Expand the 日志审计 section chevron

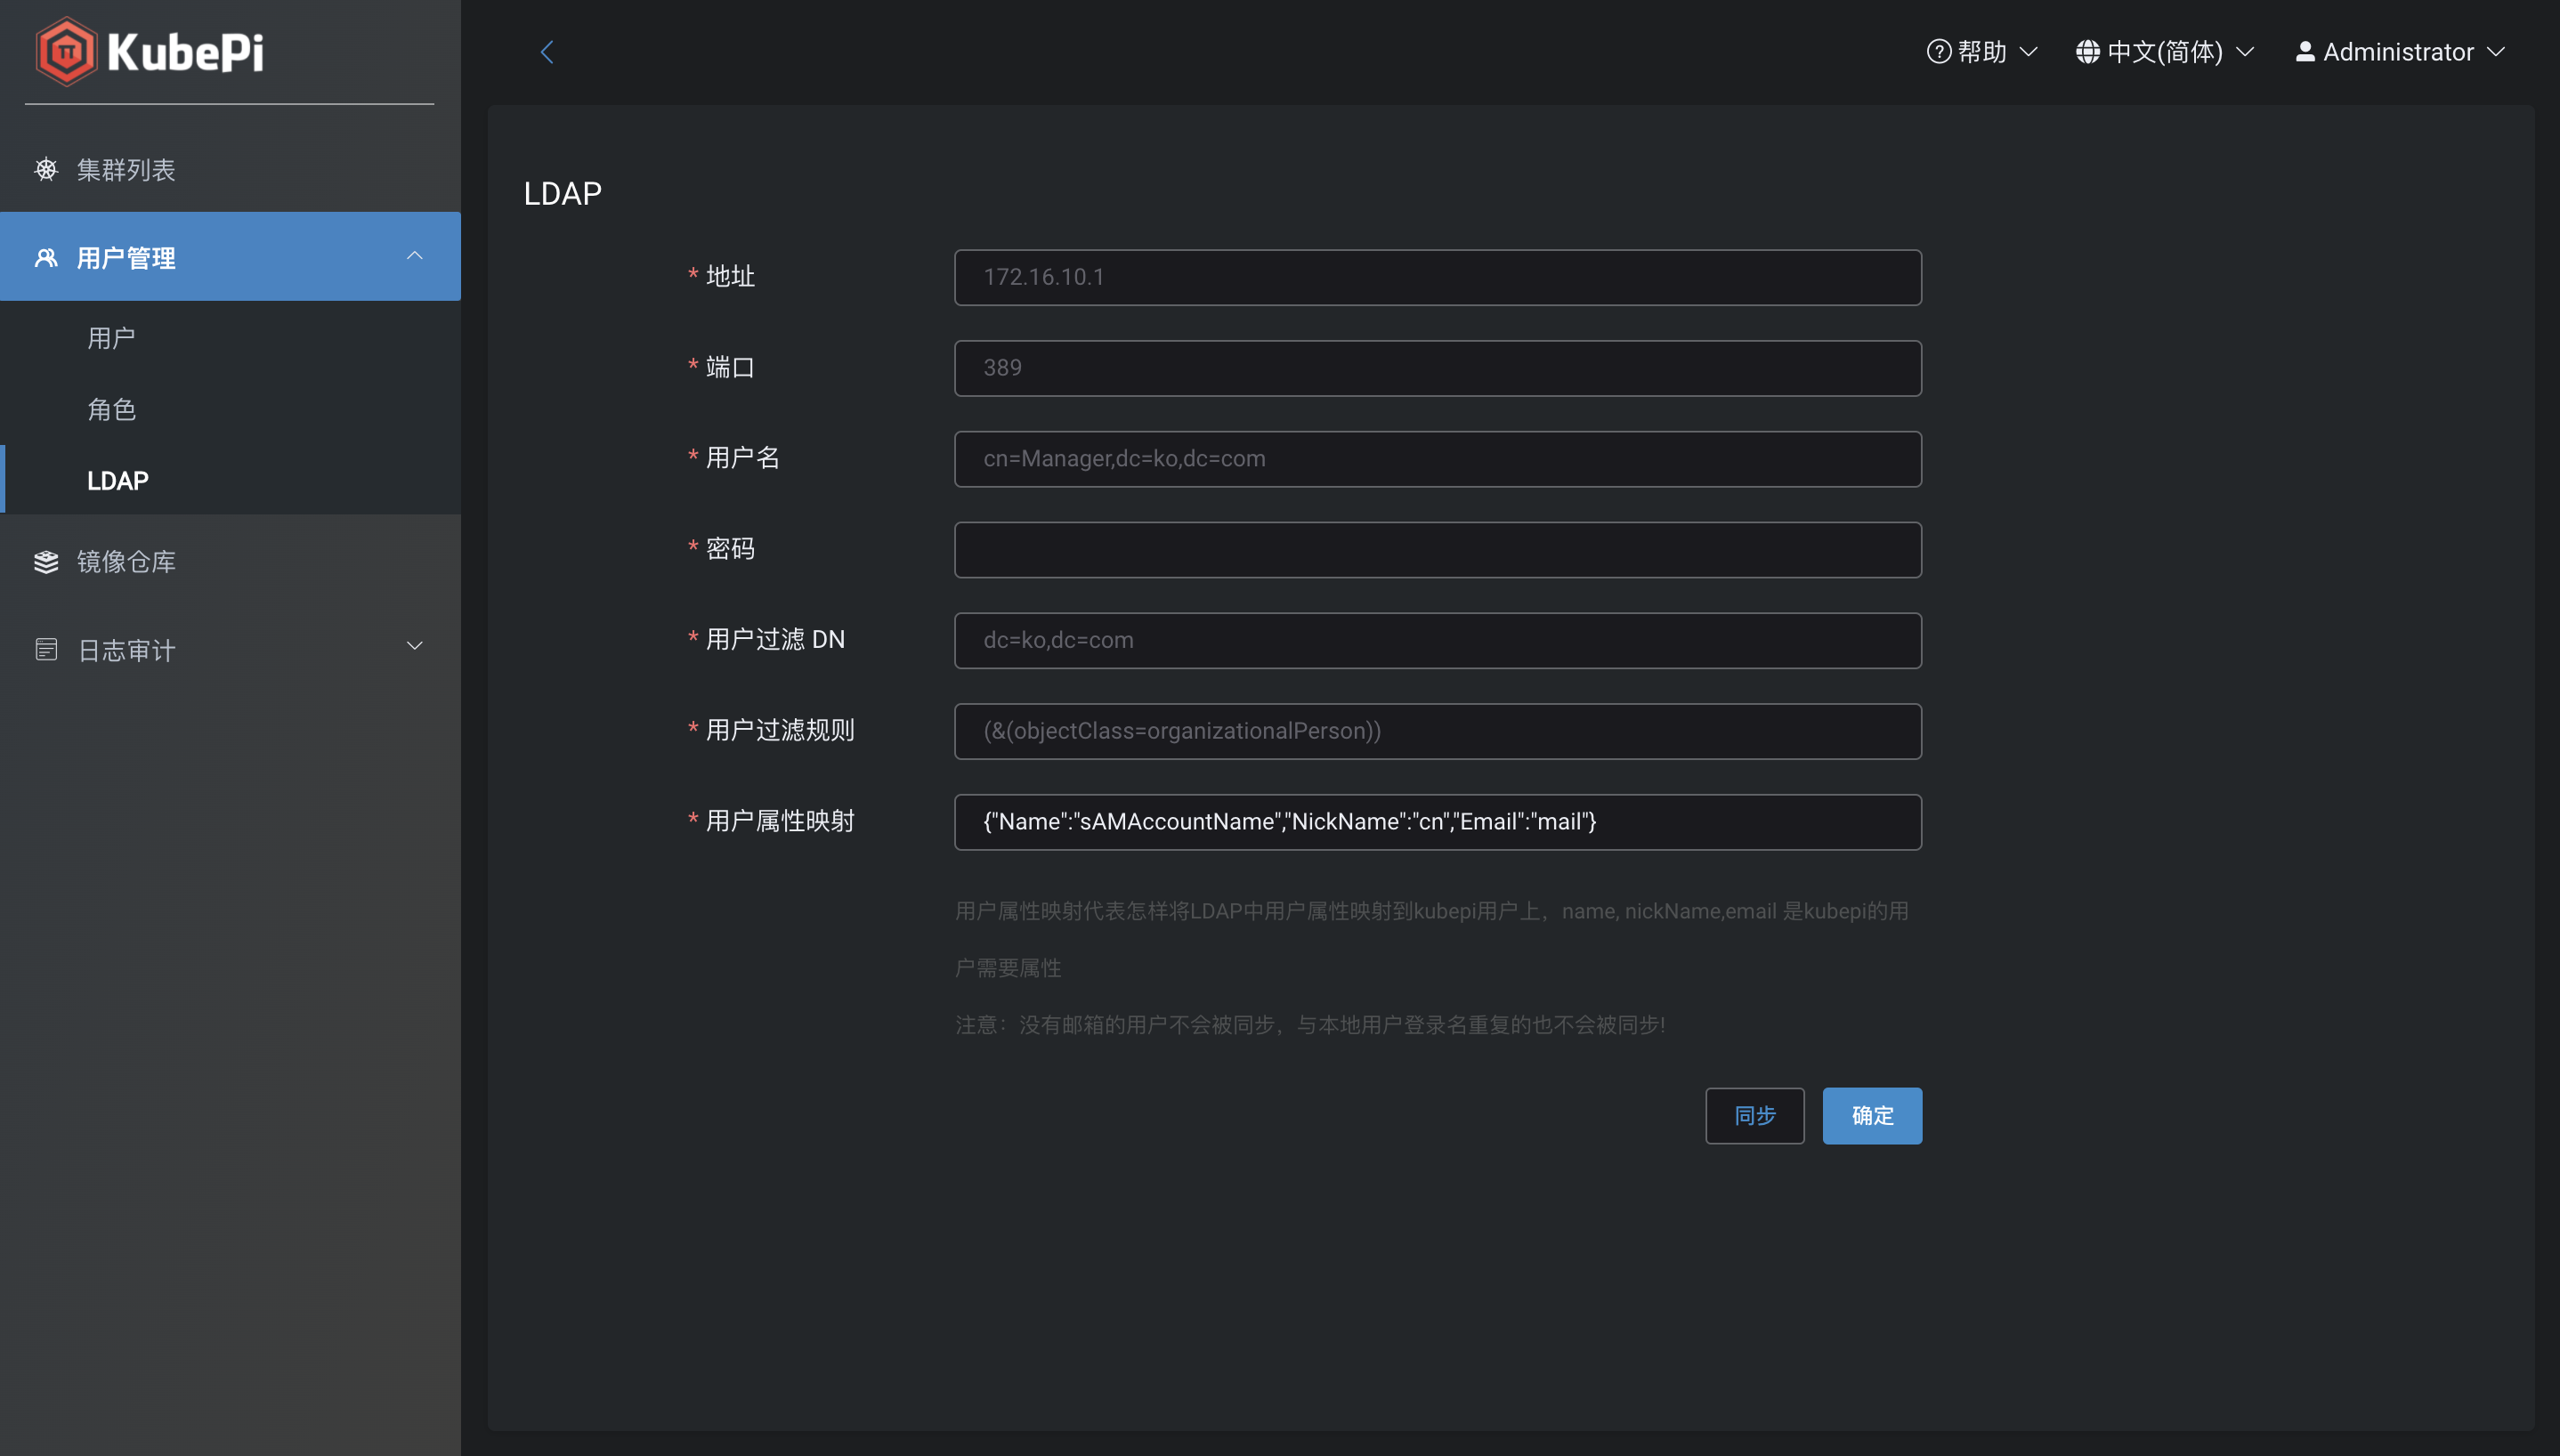pyautogui.click(x=415, y=646)
